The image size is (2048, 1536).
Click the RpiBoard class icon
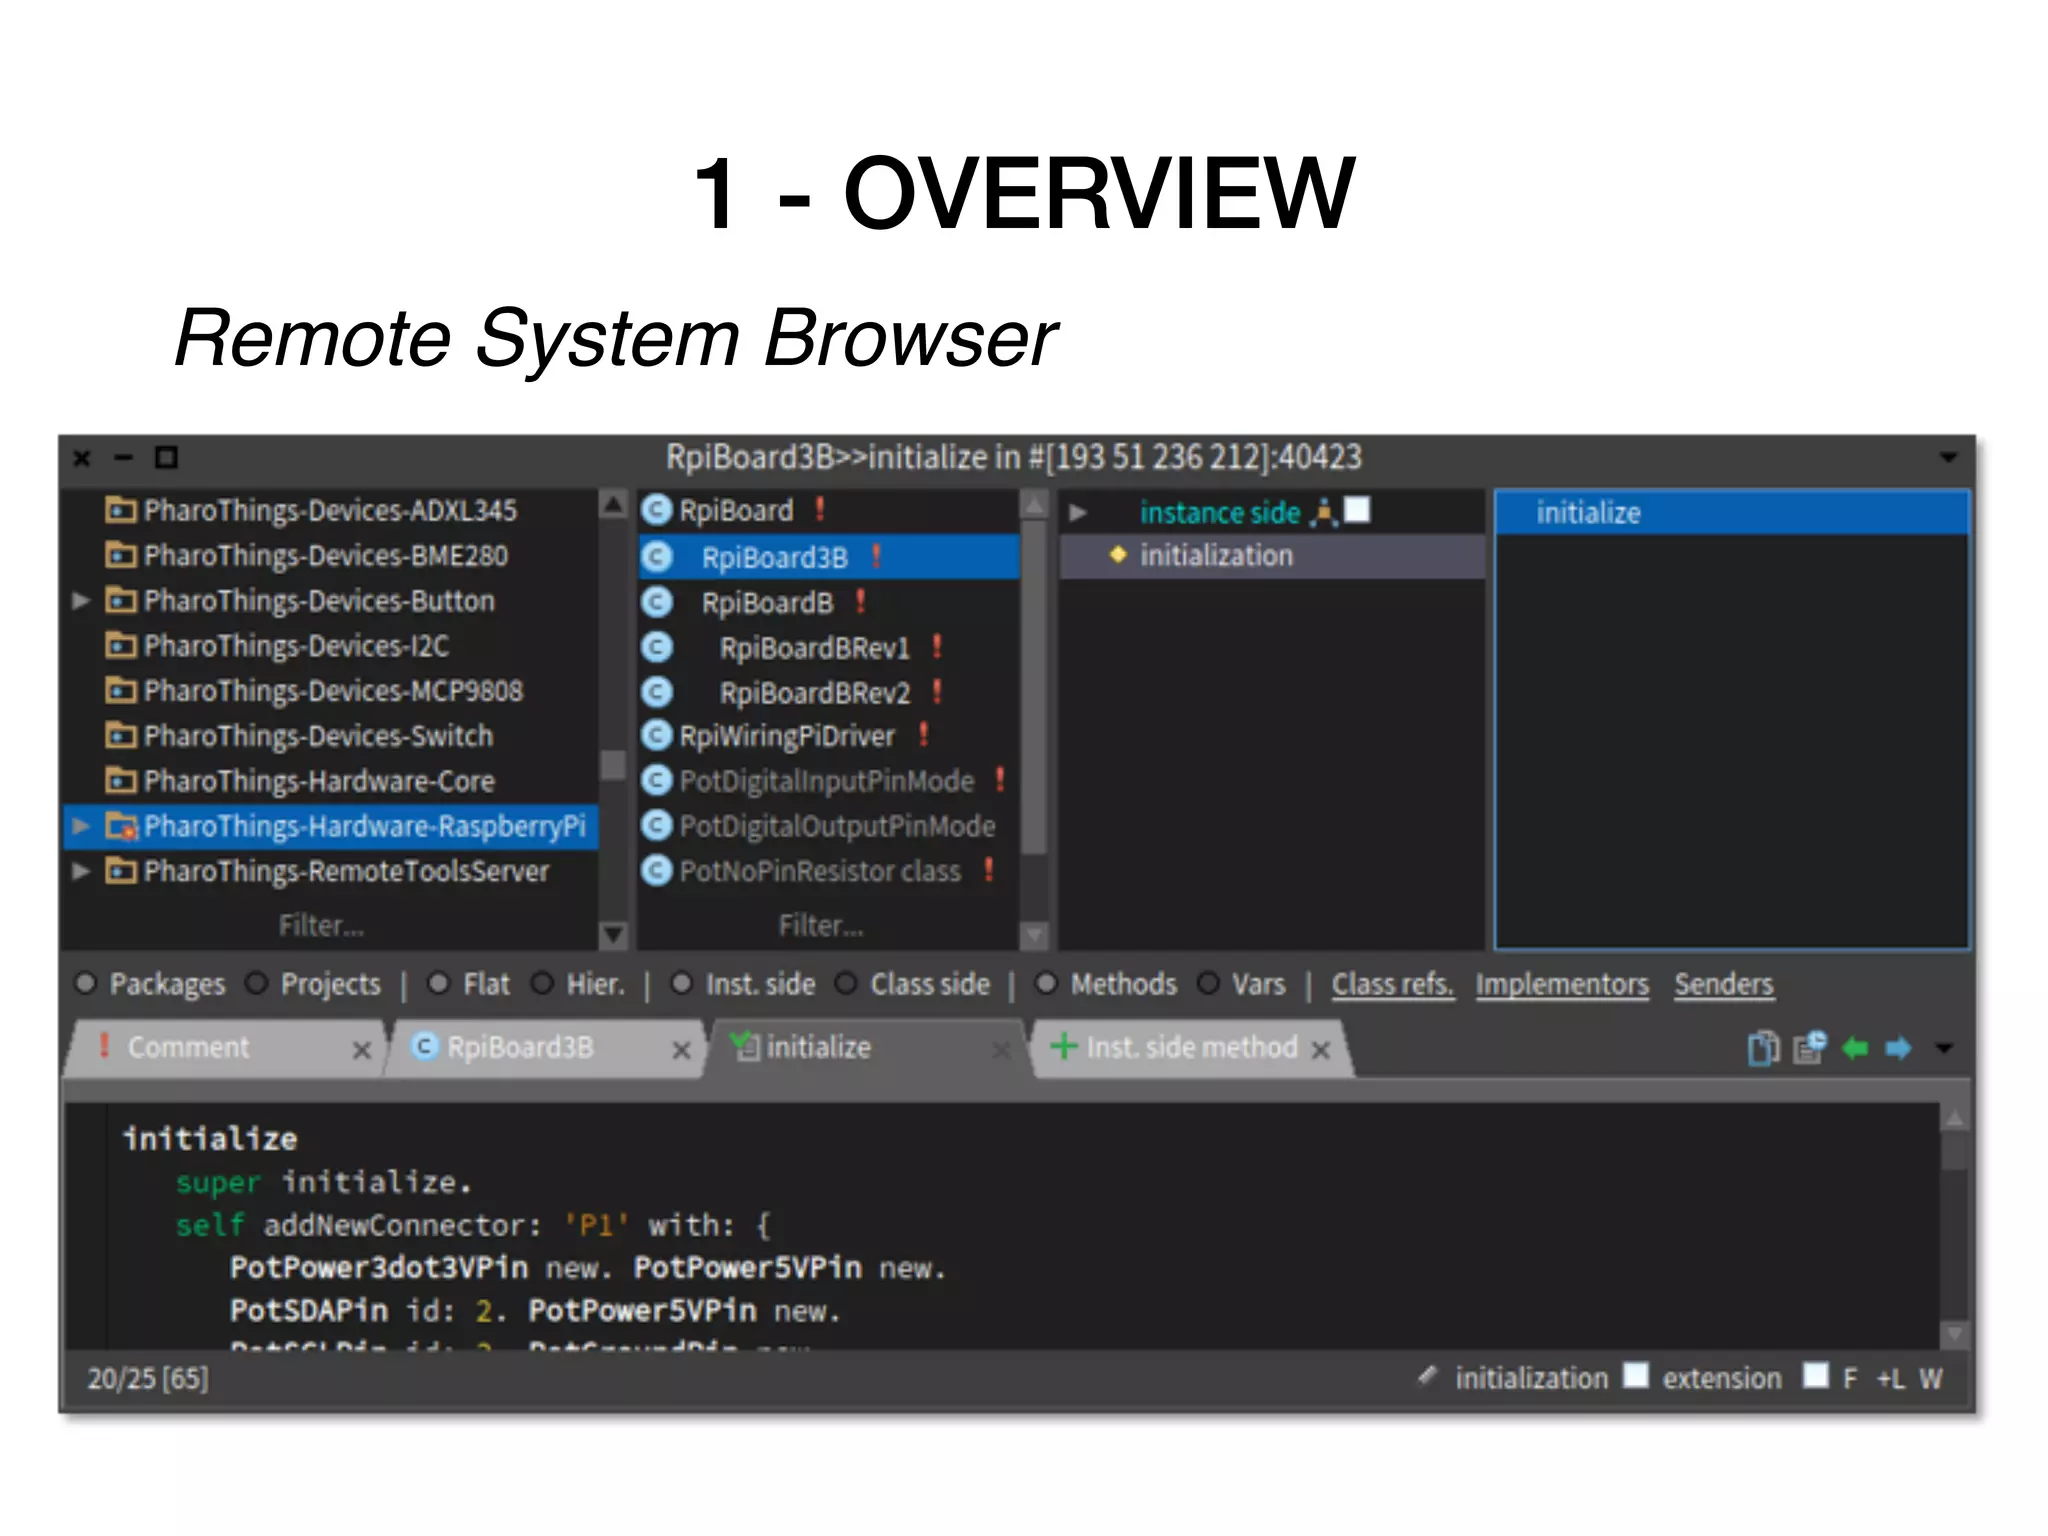tap(657, 511)
